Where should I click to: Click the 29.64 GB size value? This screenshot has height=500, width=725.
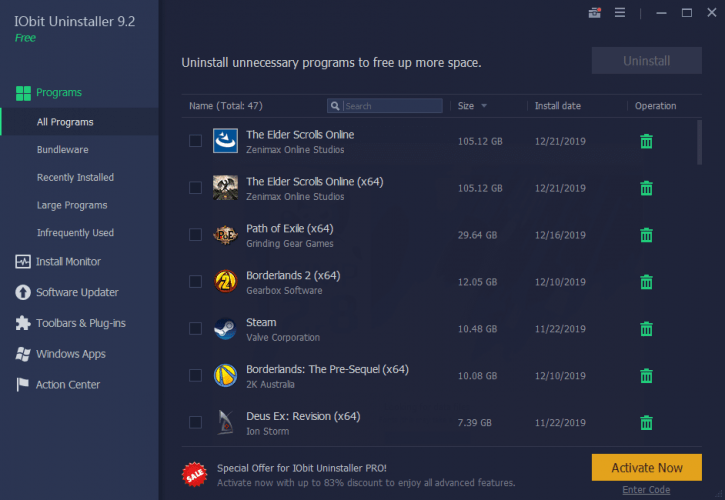tap(477, 235)
